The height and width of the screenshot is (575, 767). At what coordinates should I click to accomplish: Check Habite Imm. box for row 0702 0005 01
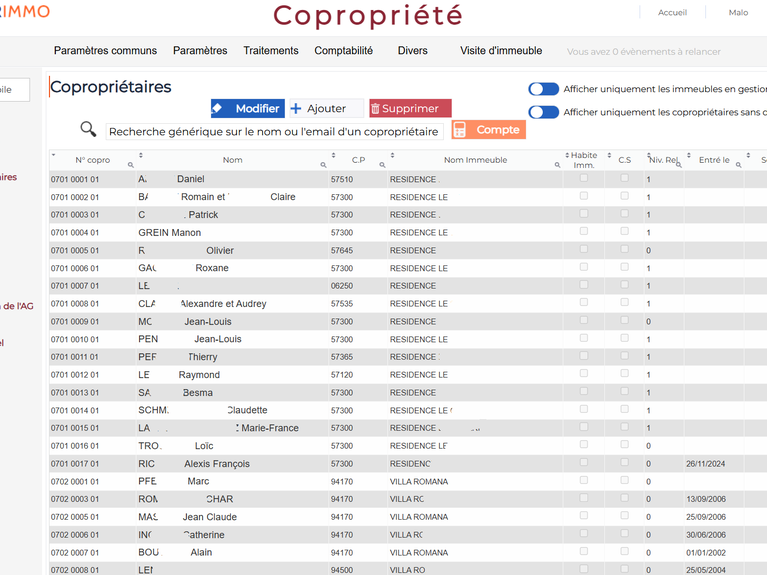584,516
